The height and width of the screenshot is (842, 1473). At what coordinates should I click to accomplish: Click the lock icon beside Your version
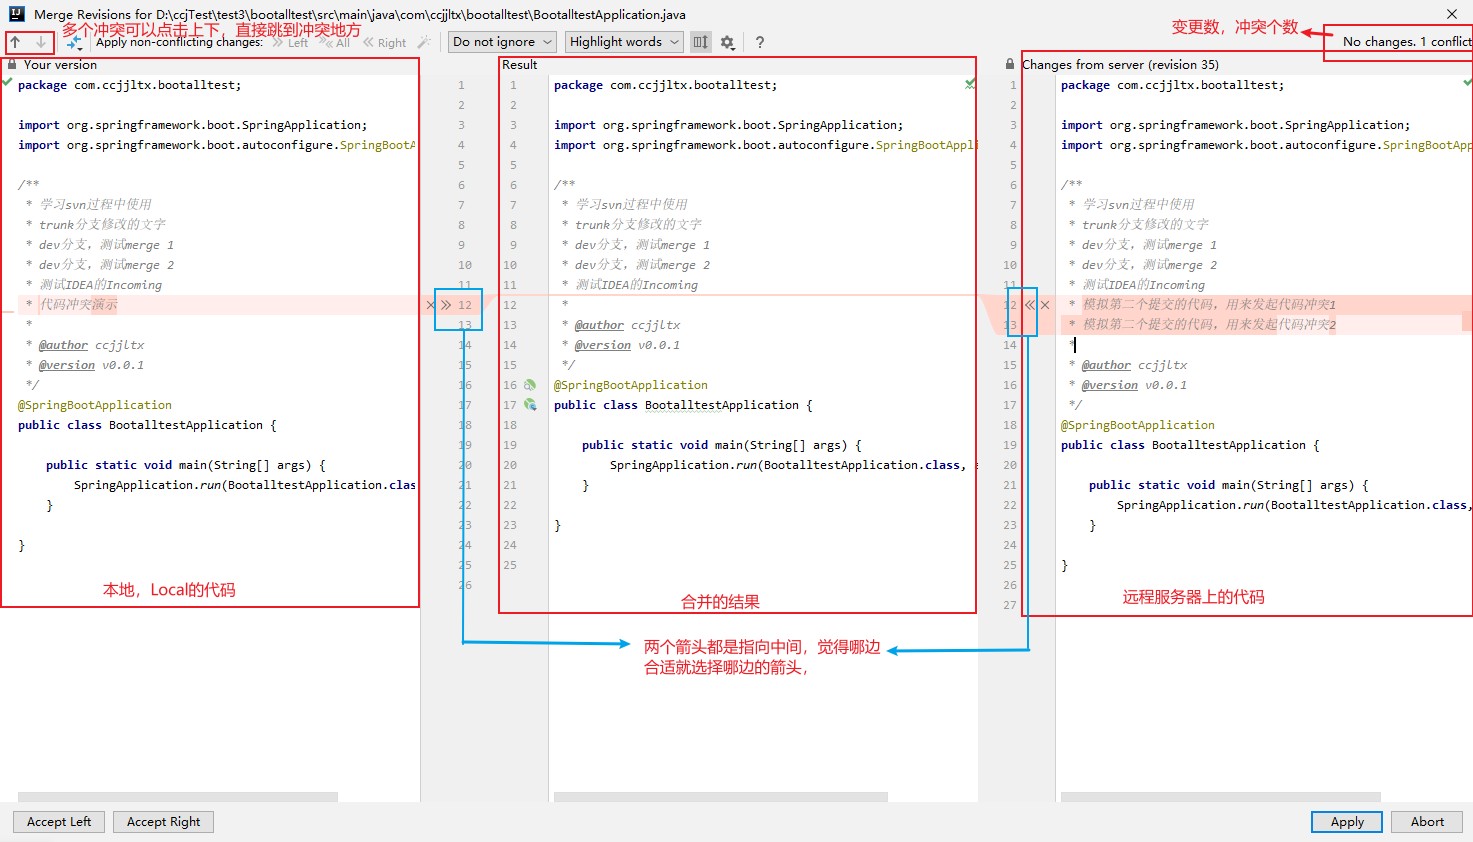coord(11,64)
